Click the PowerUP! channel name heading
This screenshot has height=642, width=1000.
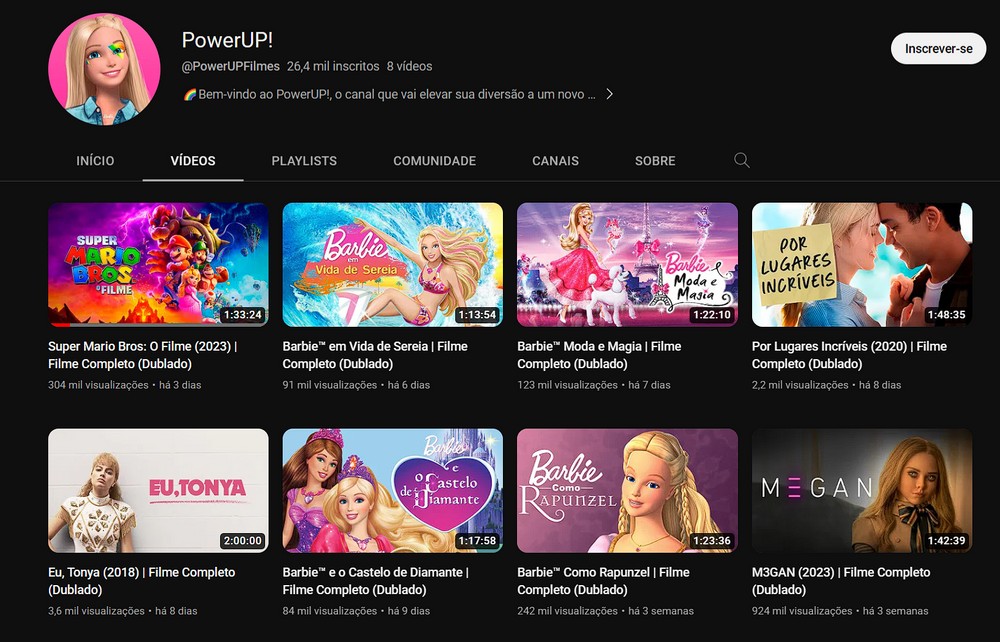pyautogui.click(x=227, y=40)
